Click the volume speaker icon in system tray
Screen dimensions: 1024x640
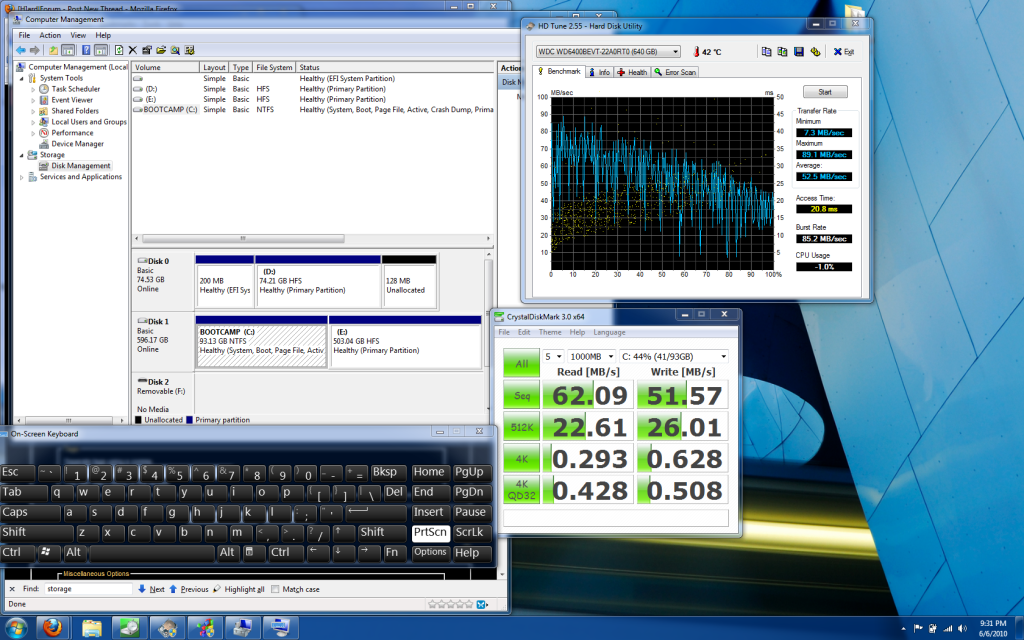pyautogui.click(x=962, y=629)
